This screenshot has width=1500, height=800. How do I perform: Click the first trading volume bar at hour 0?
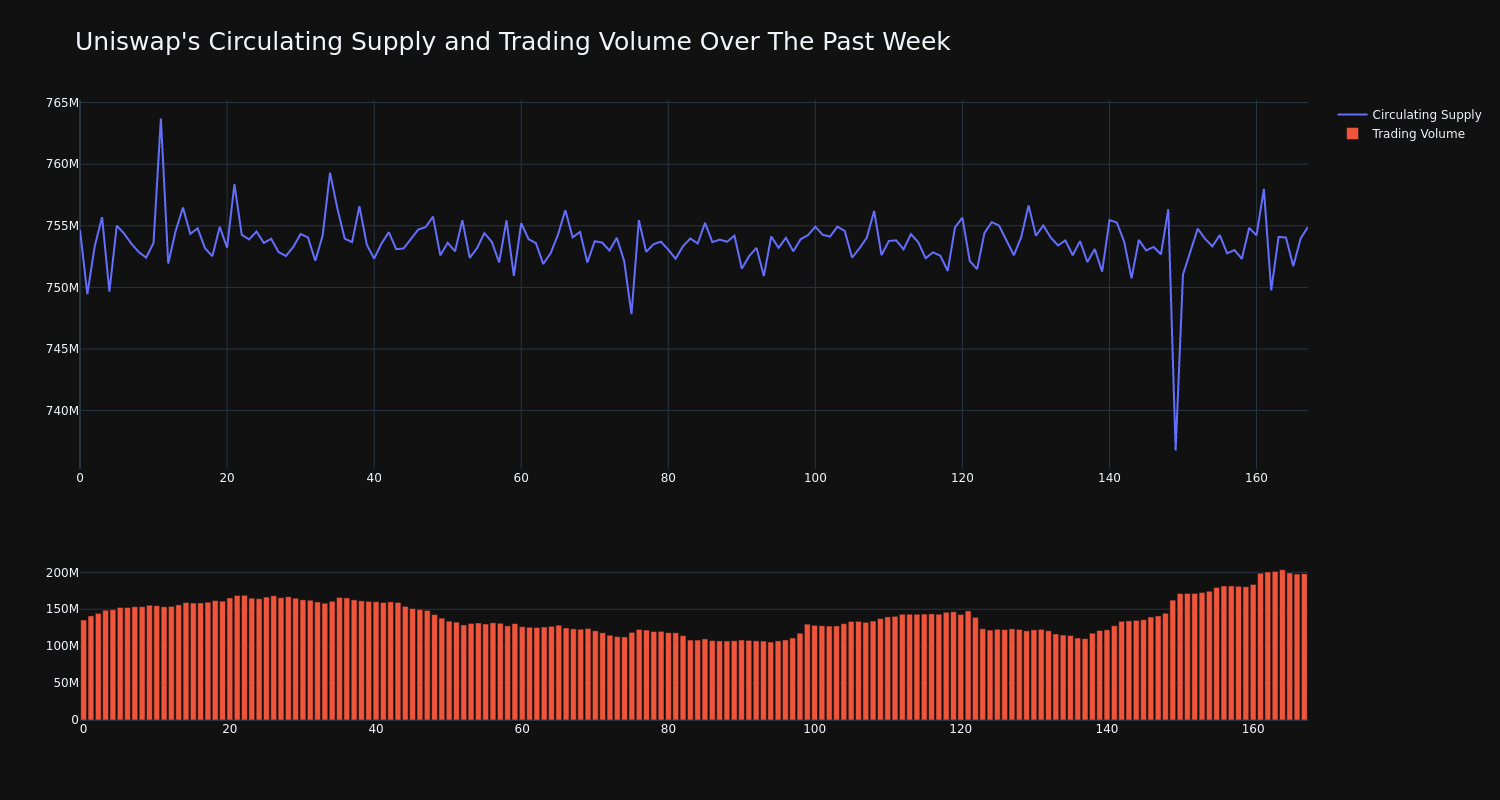(x=83, y=670)
